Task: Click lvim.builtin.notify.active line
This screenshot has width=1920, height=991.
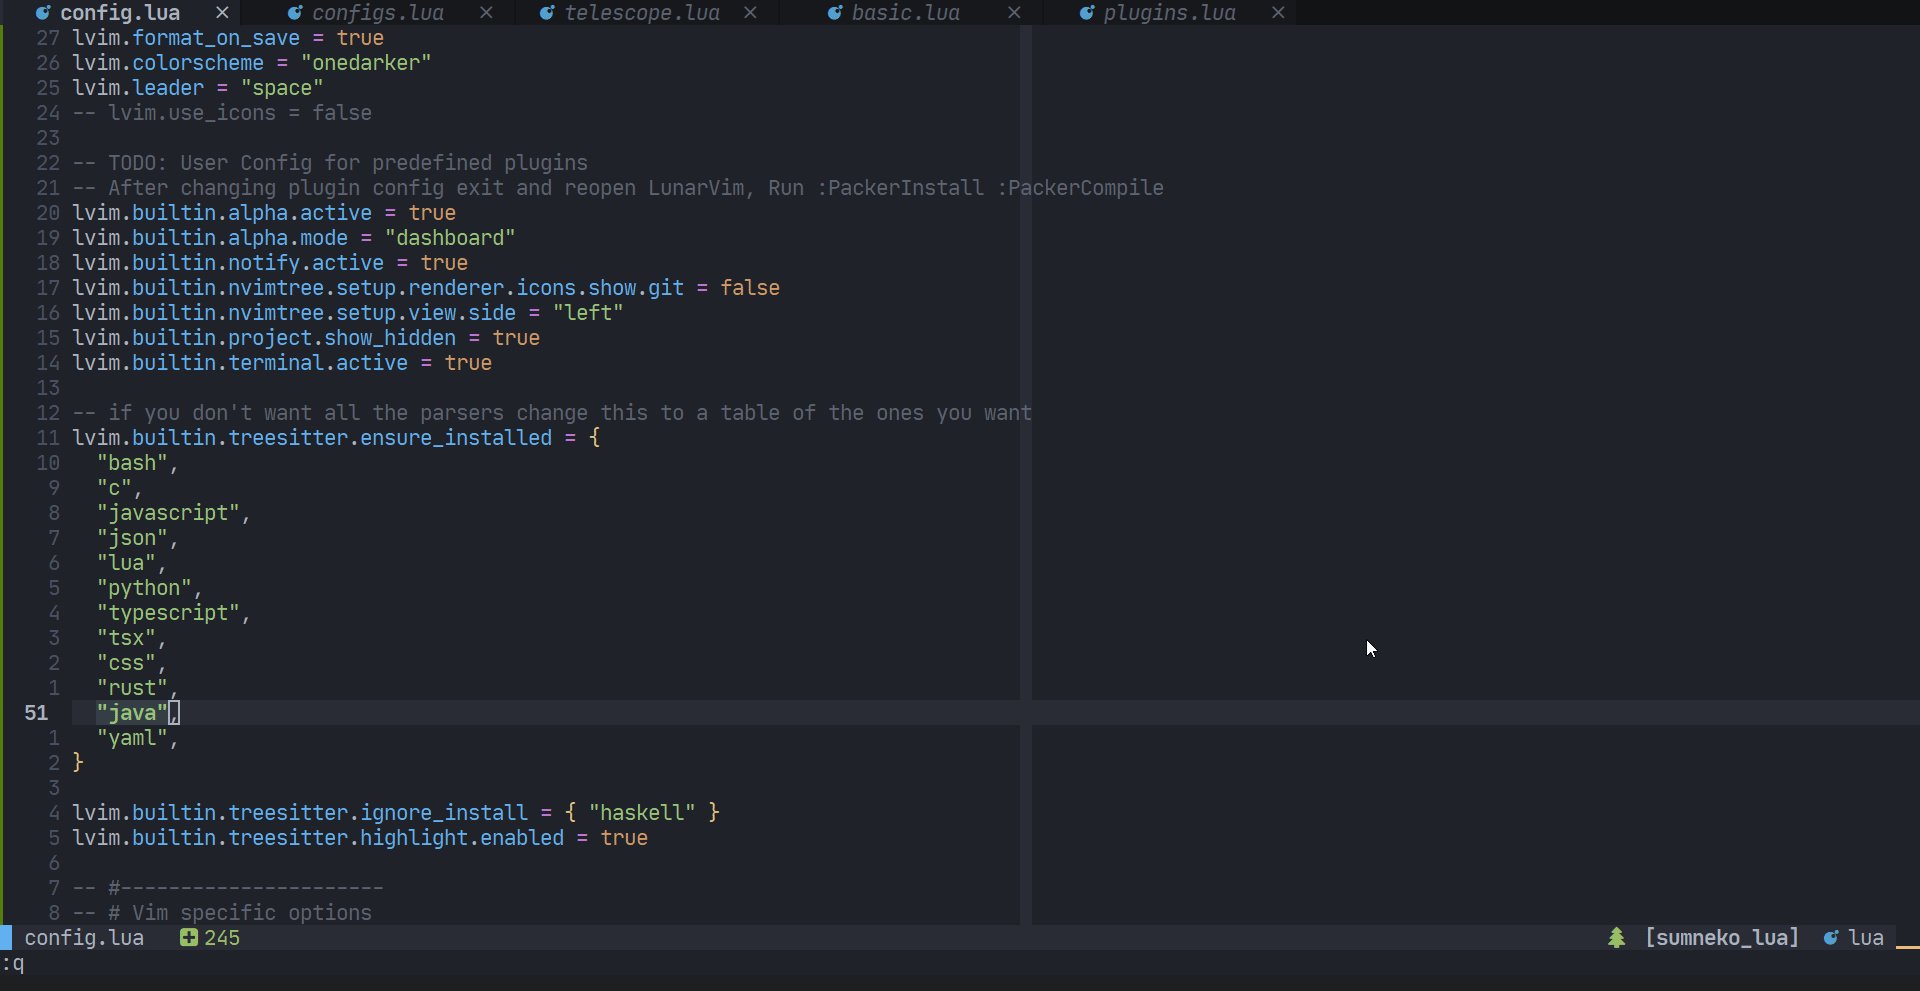Action: coord(270,263)
